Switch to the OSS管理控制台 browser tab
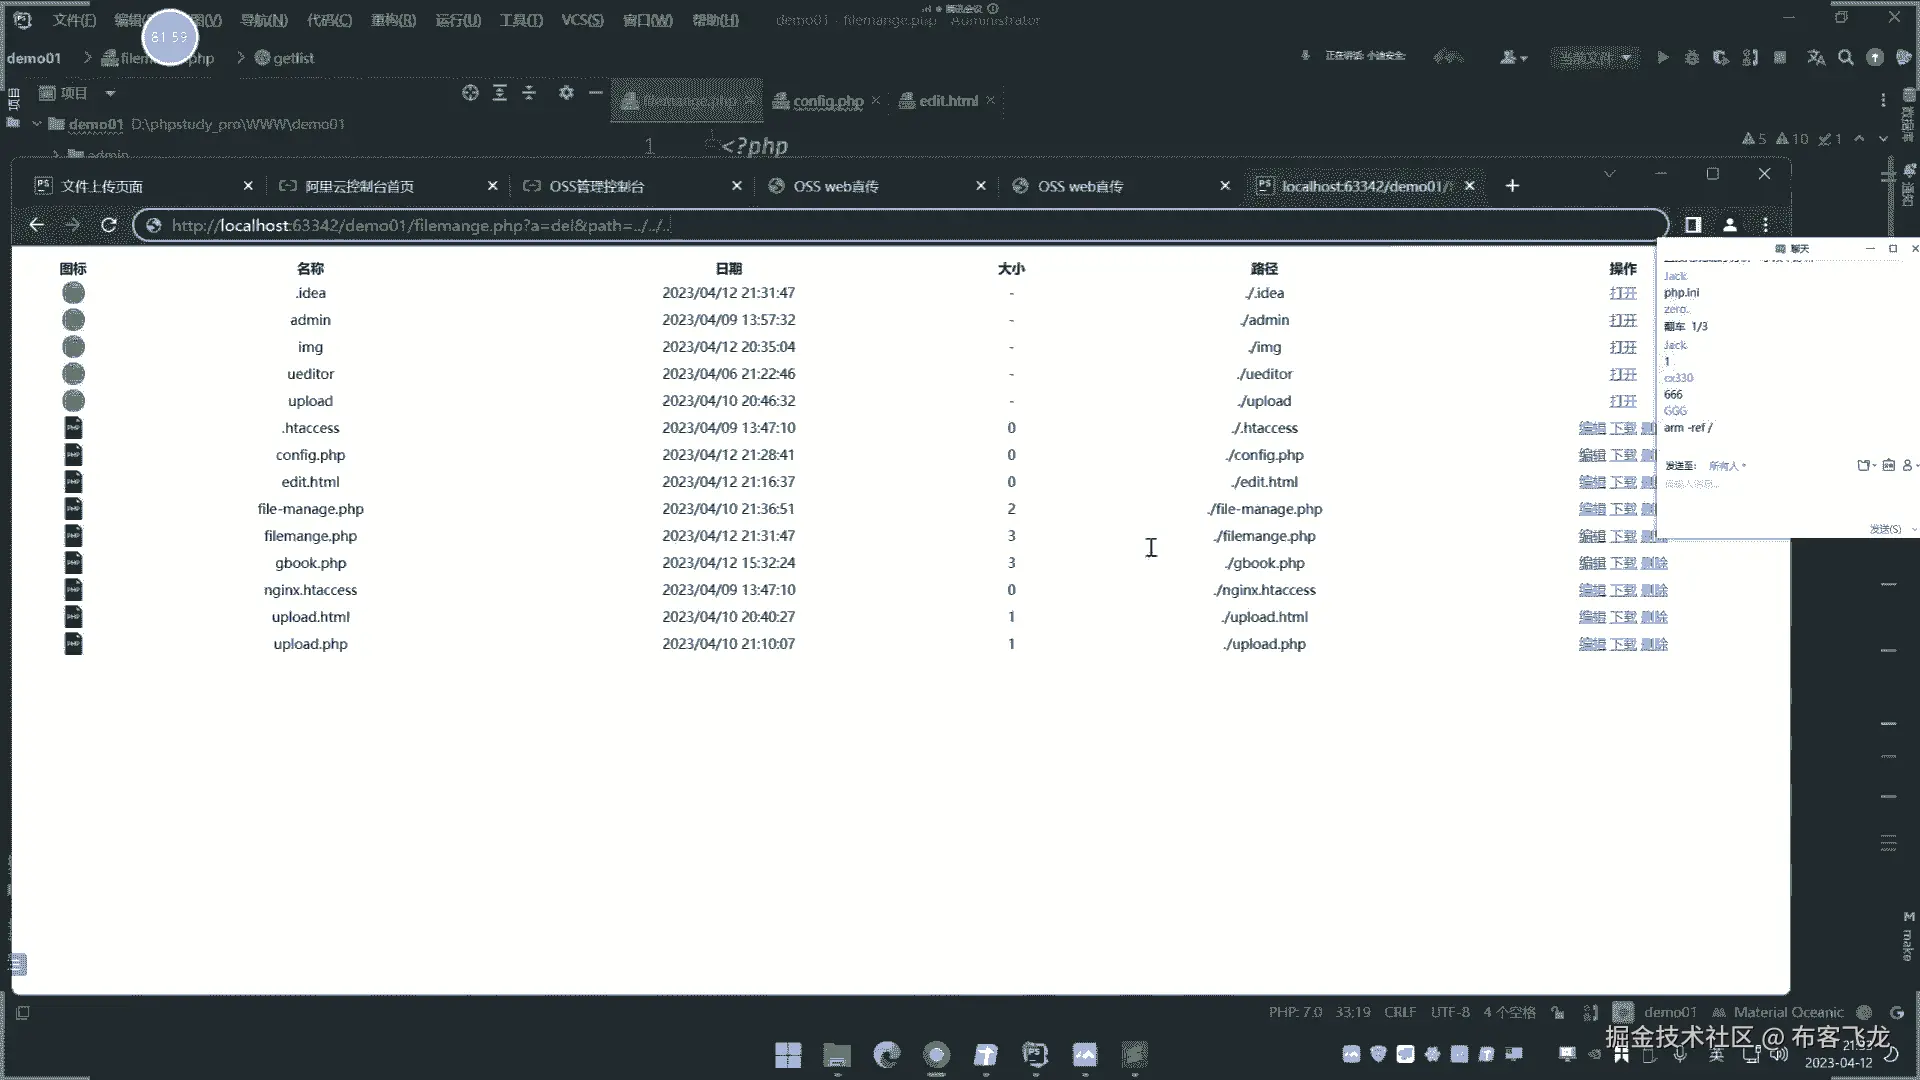1920x1080 pixels. 597,186
